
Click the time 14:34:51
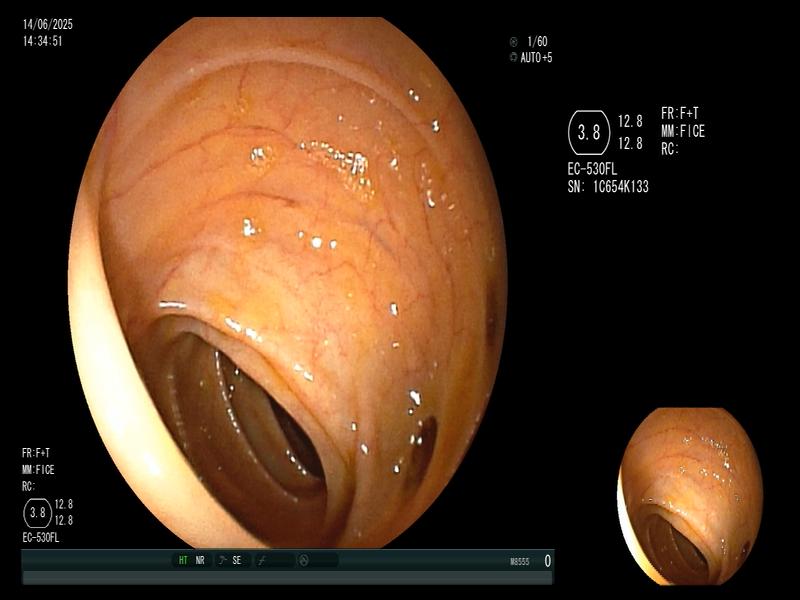42,41
